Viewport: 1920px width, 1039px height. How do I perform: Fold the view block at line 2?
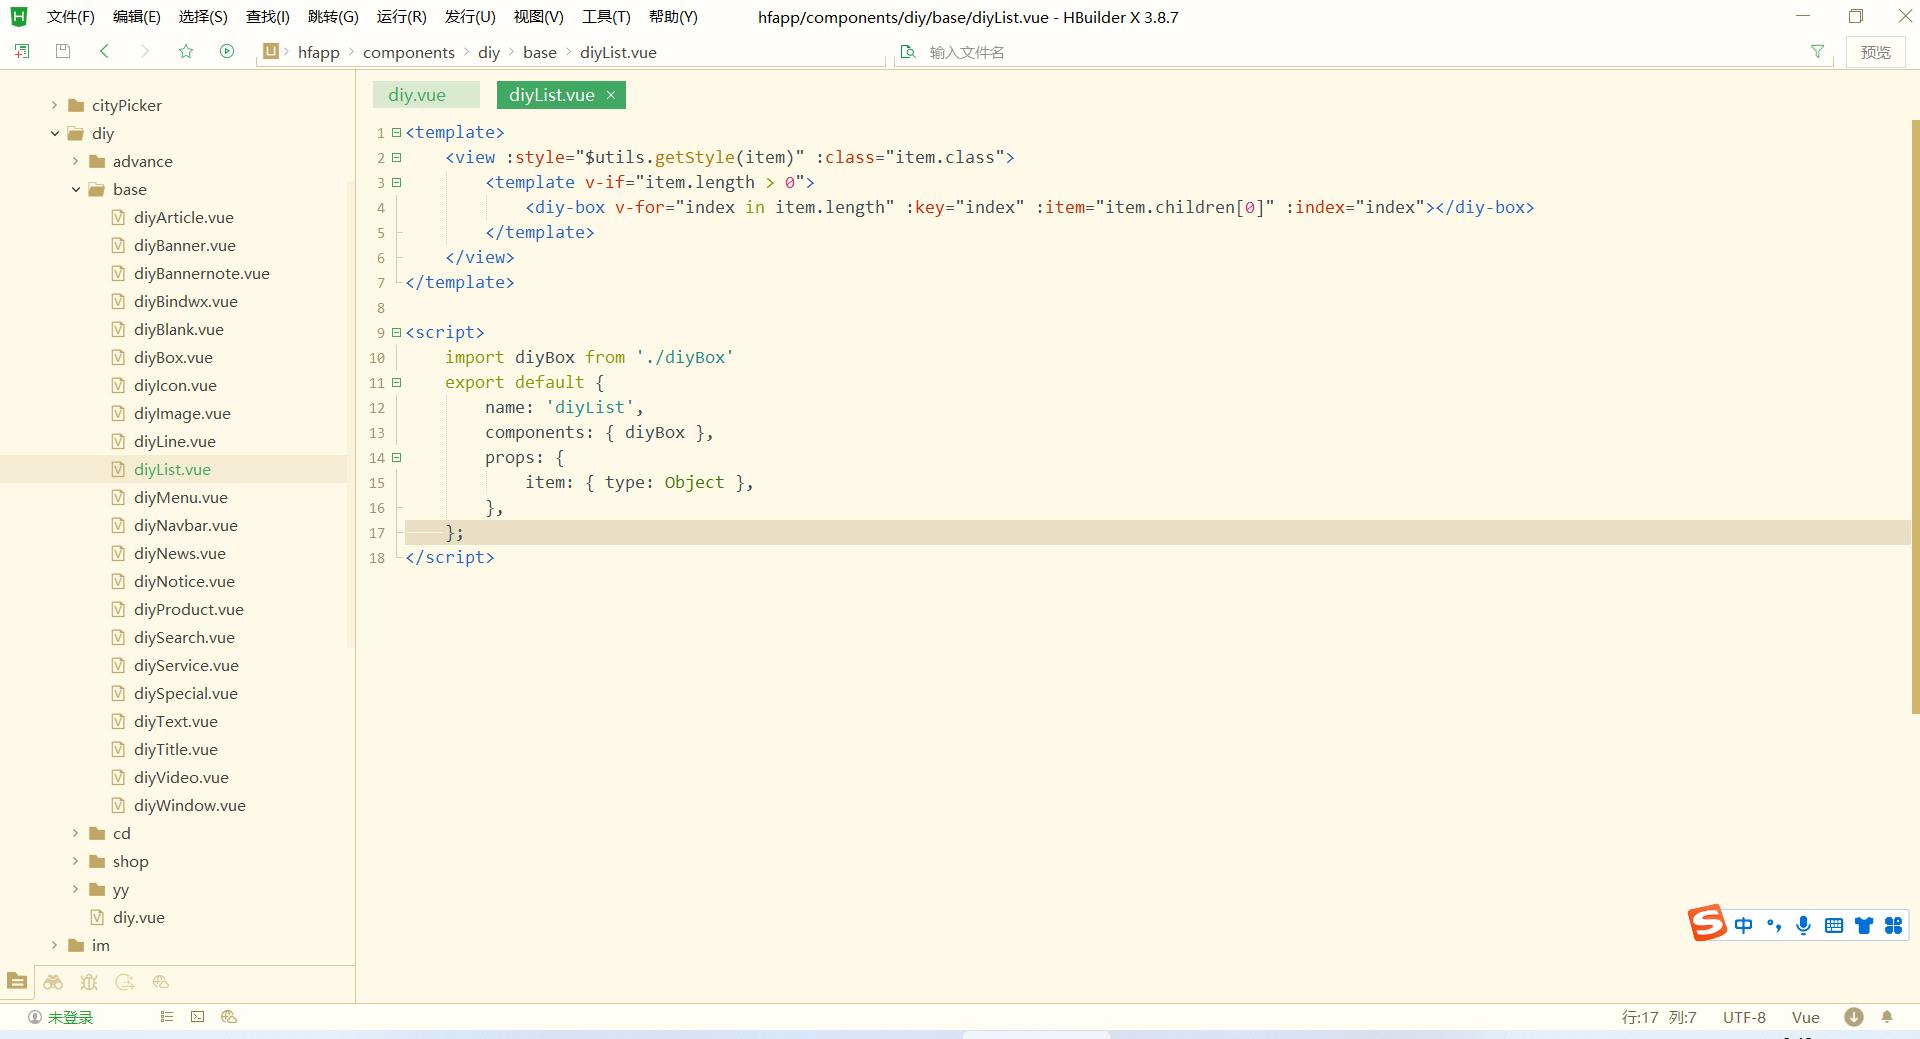pyautogui.click(x=397, y=157)
